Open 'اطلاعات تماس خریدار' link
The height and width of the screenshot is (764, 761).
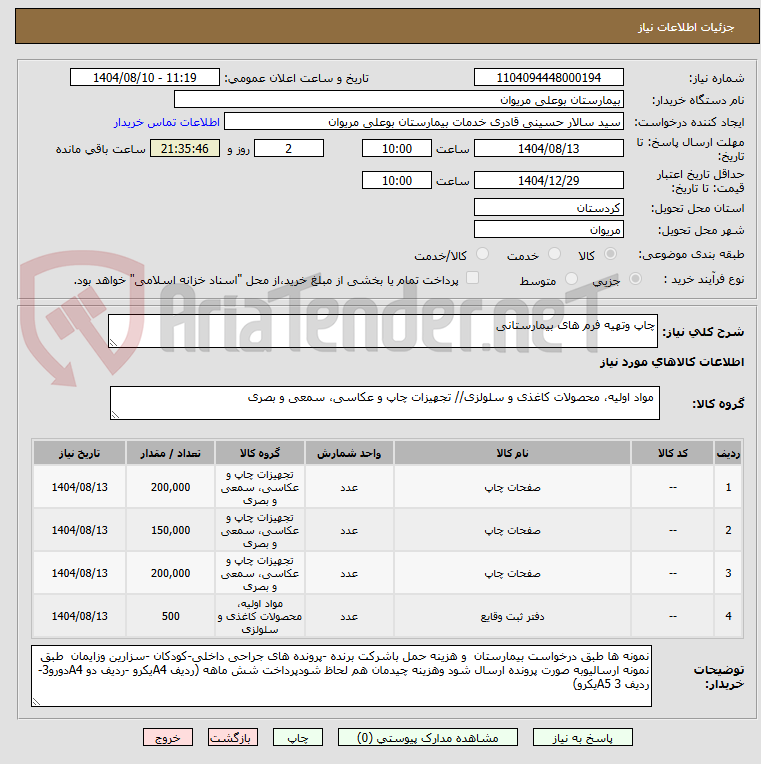[x=167, y=122]
